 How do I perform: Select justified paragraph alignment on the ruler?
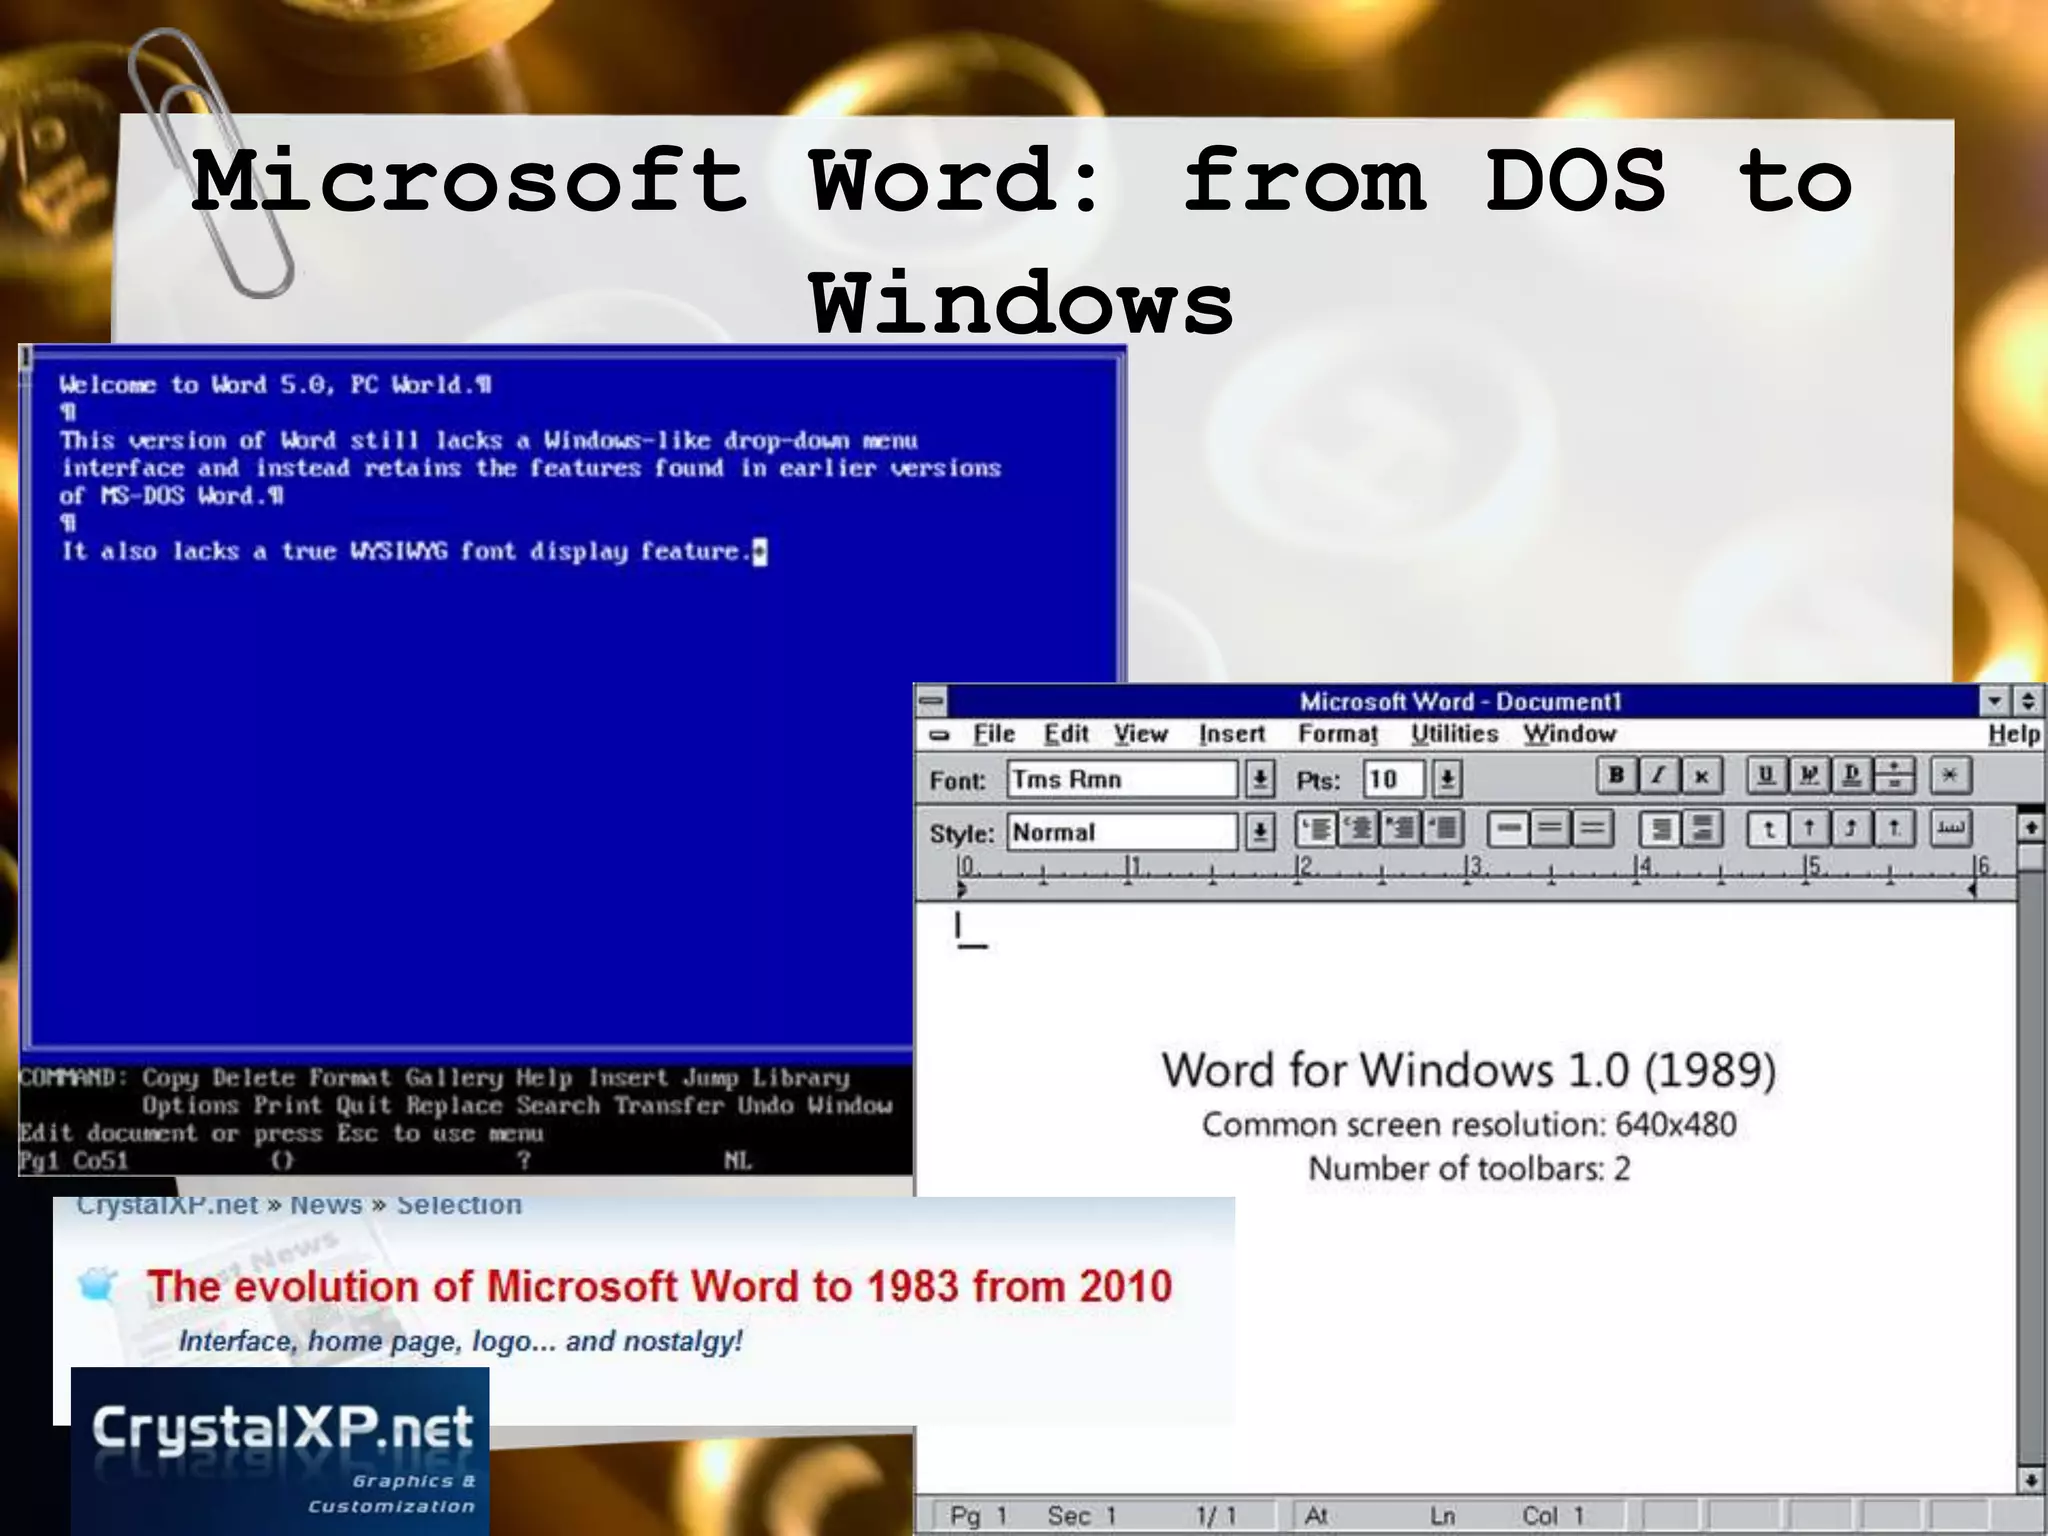[1443, 829]
